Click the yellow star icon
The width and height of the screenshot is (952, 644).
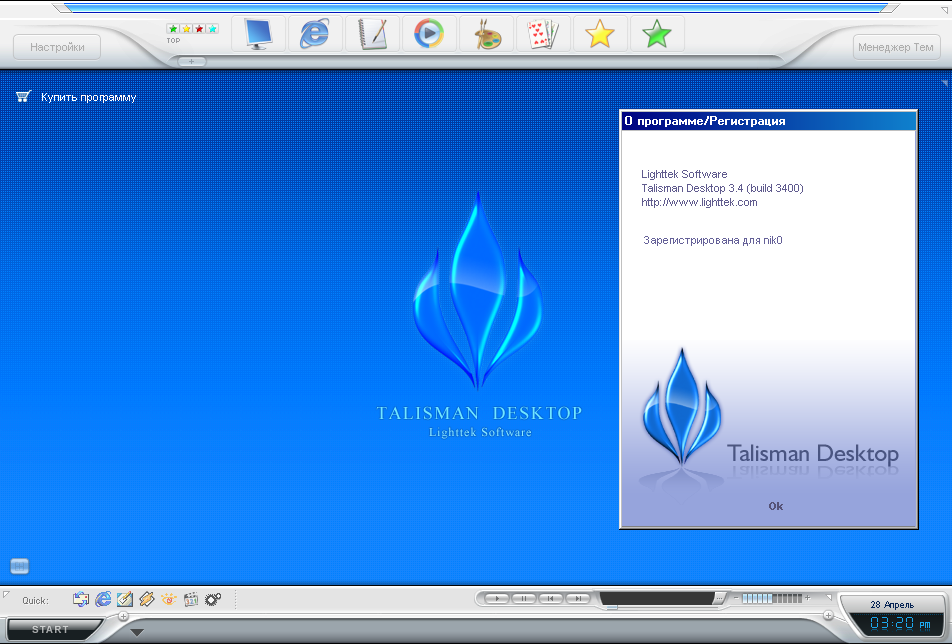click(x=600, y=34)
